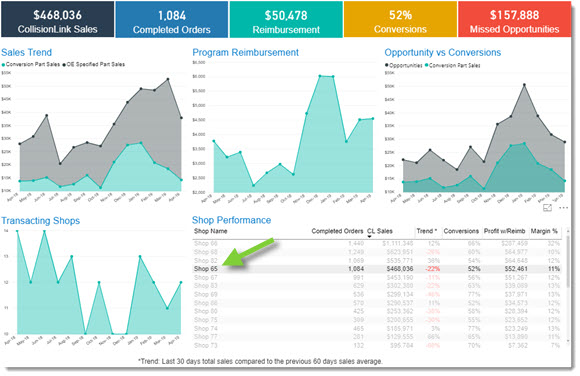Click sort arrow under CL Sales header
This screenshot has width=580, height=376.
tap(369, 237)
